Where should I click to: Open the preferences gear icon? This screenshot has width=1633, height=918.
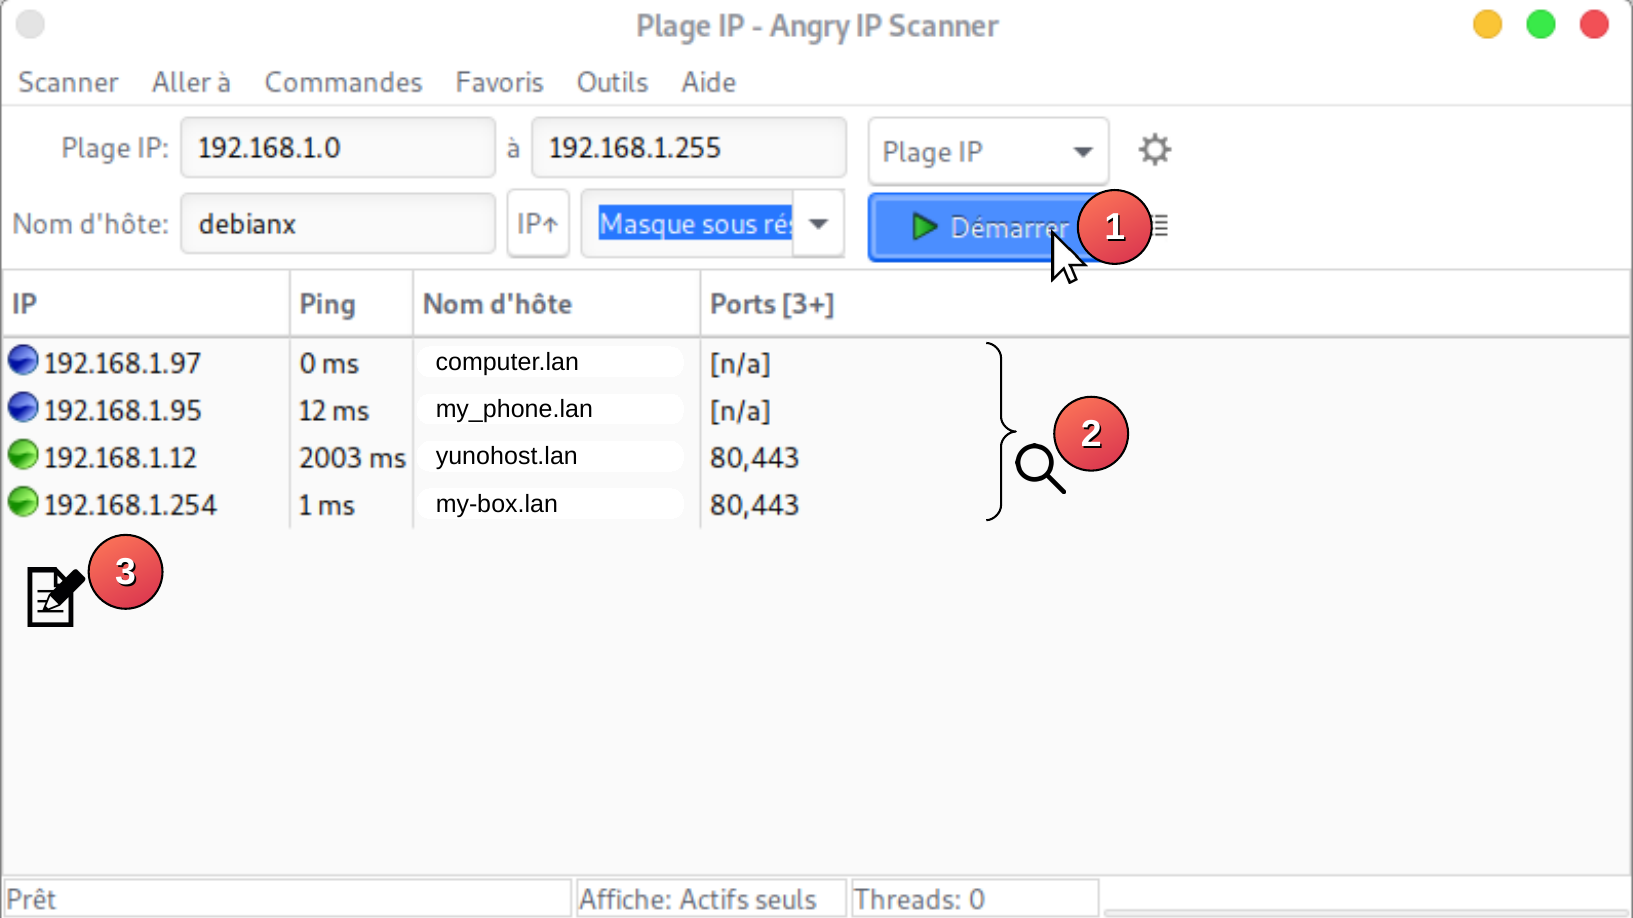pos(1154,150)
